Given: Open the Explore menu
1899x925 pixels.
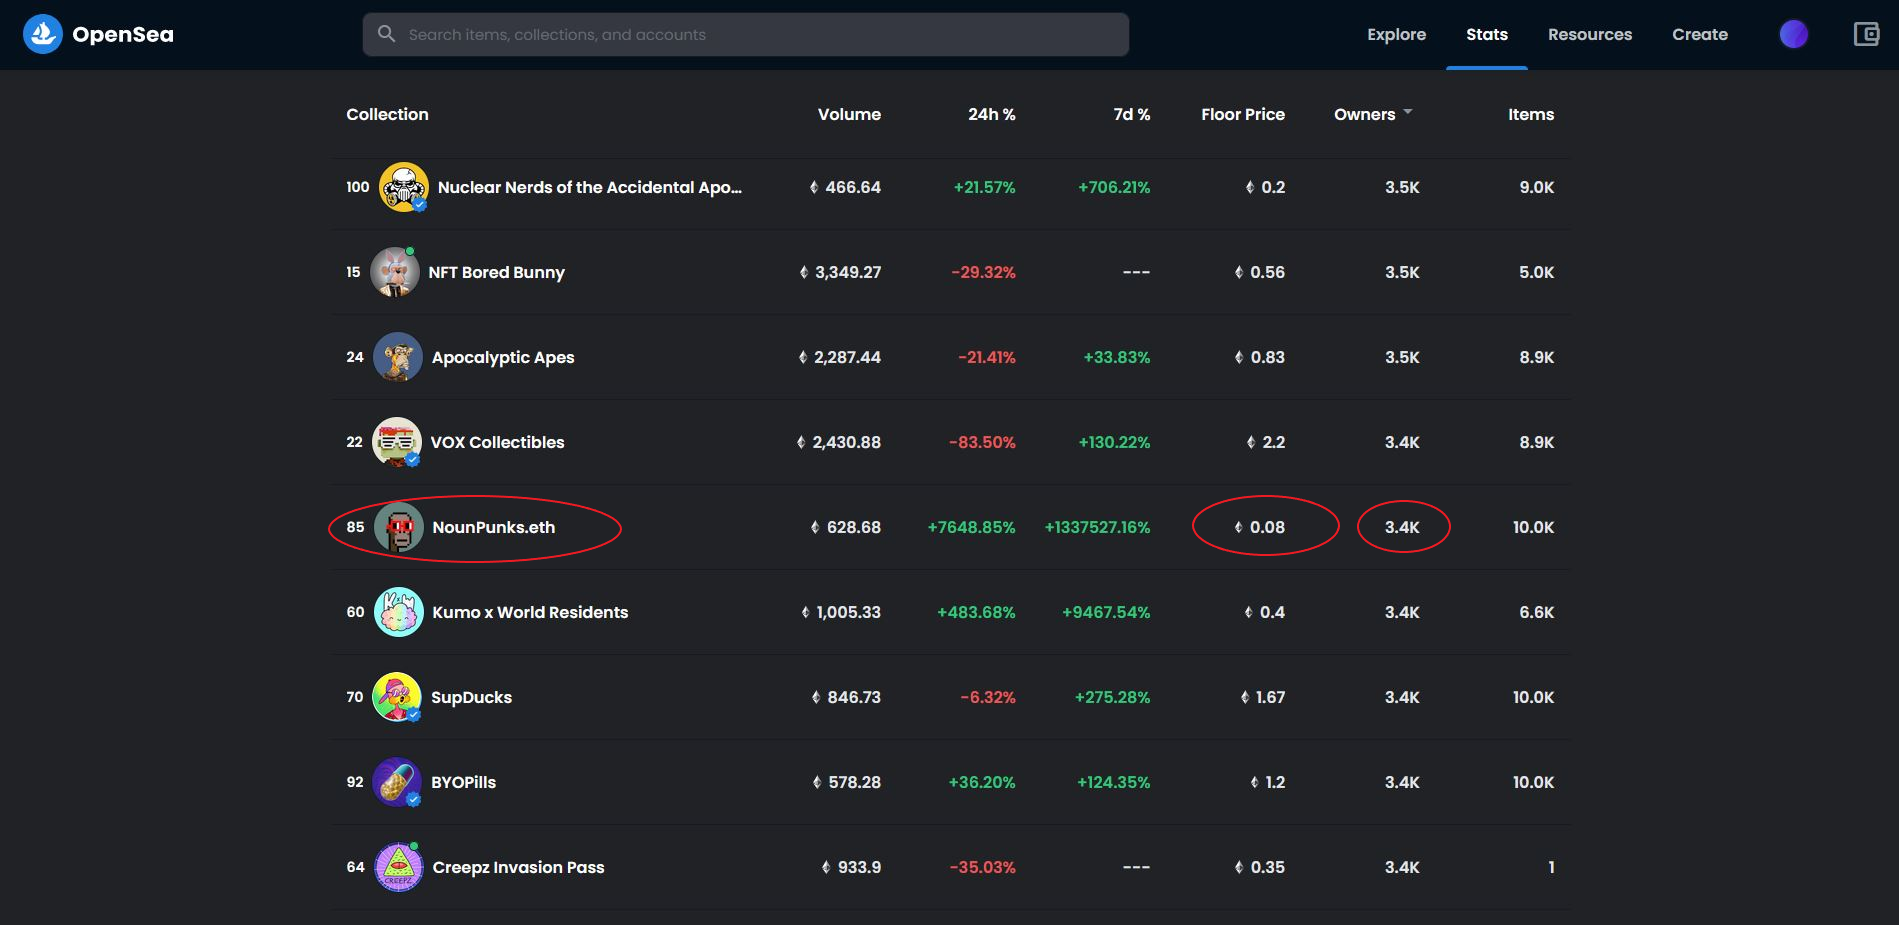Looking at the screenshot, I should (x=1397, y=34).
